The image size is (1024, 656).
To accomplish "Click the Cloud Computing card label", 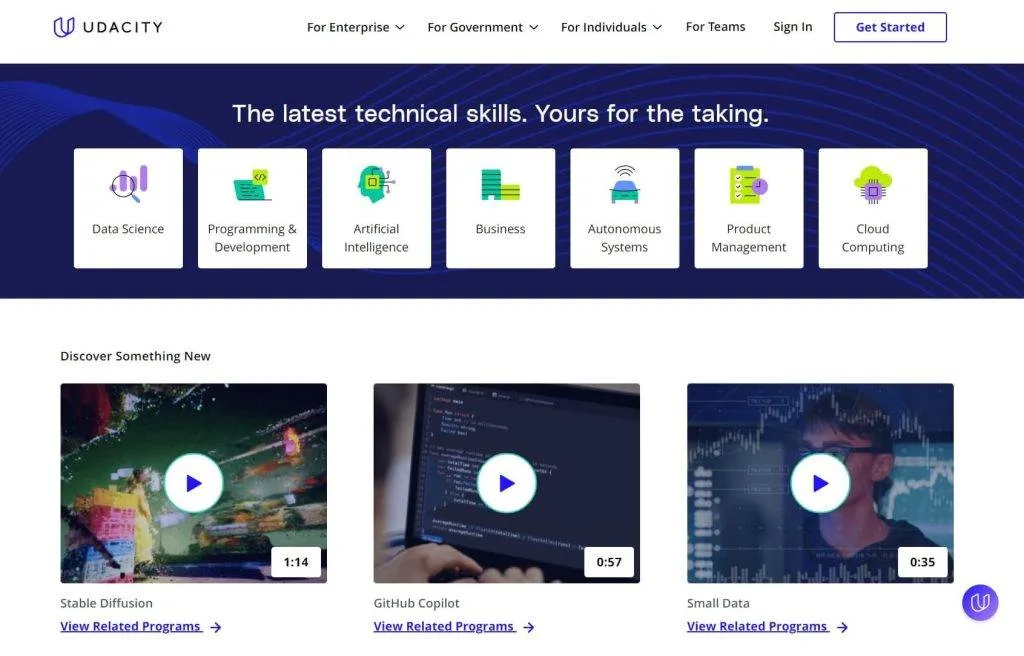I will point(872,238).
